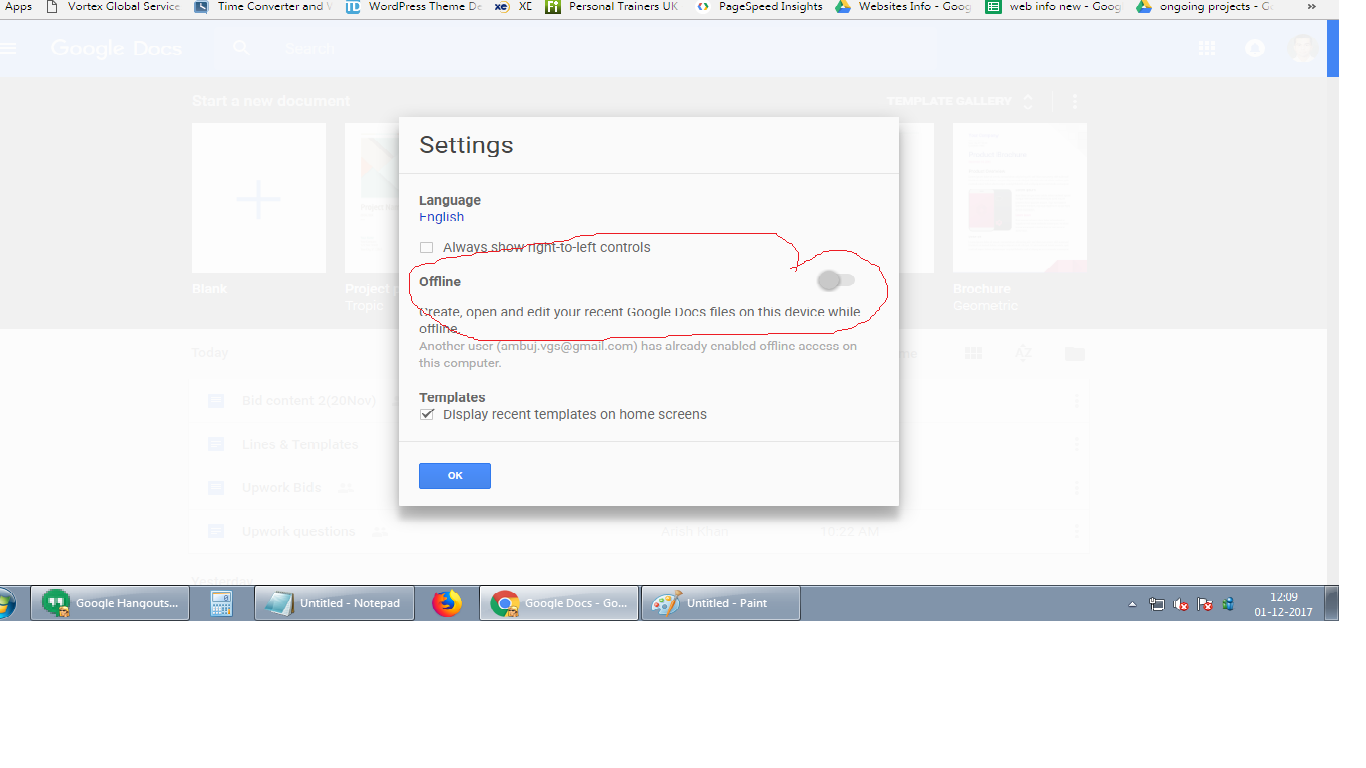Open the Action Center flag tray icon

click(1205, 604)
